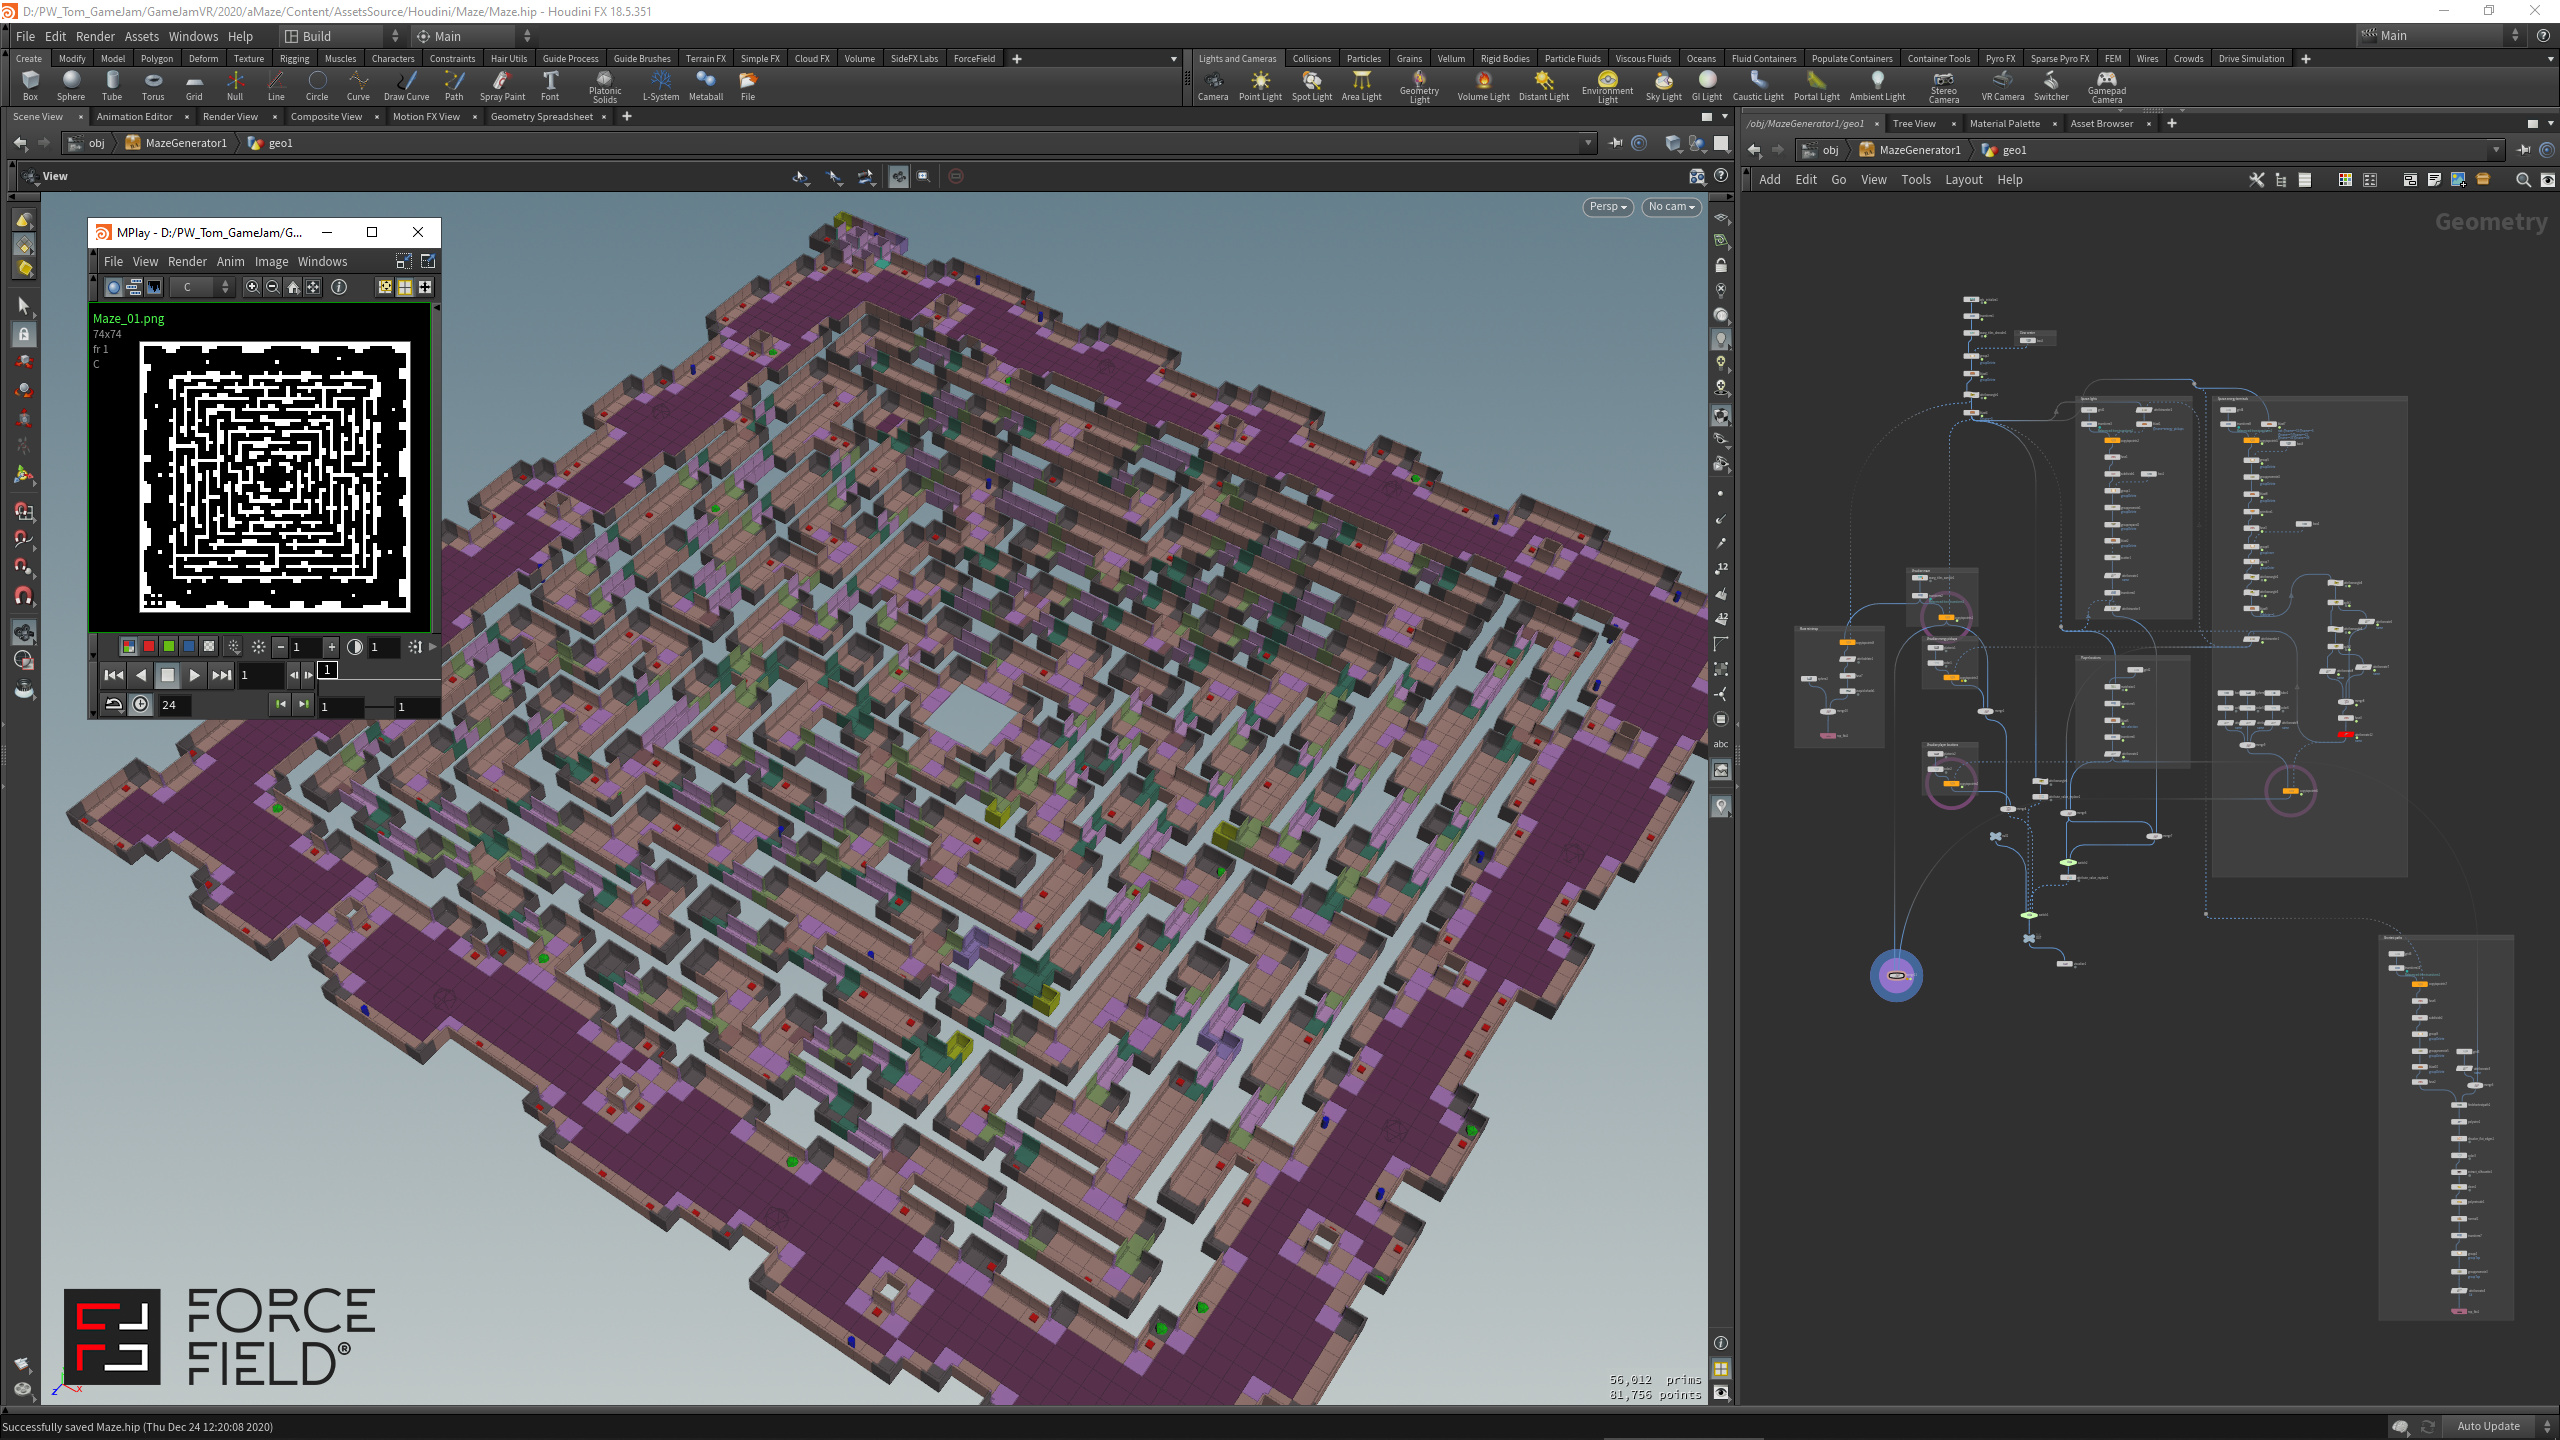Select the Sphere tool on the Create shelf
This screenshot has width=2560, height=1440.
point(70,85)
